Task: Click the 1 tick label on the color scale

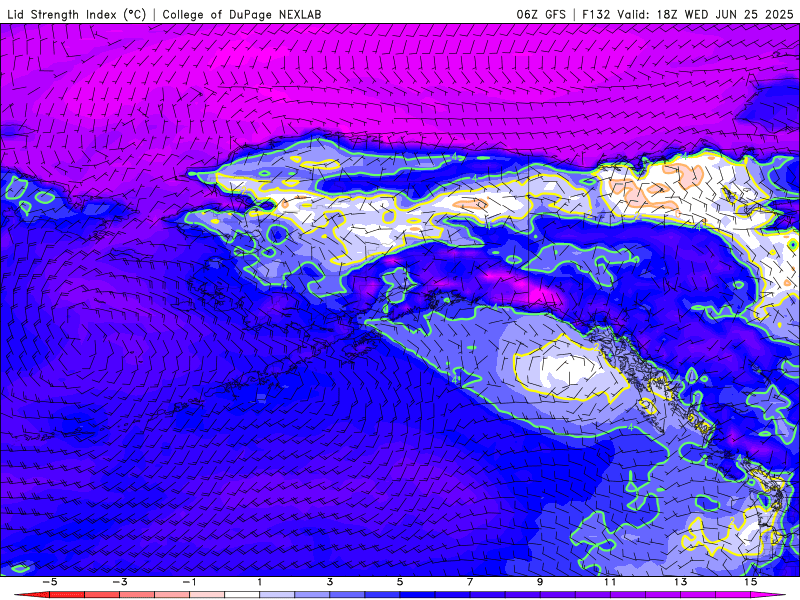Action: click(260, 582)
